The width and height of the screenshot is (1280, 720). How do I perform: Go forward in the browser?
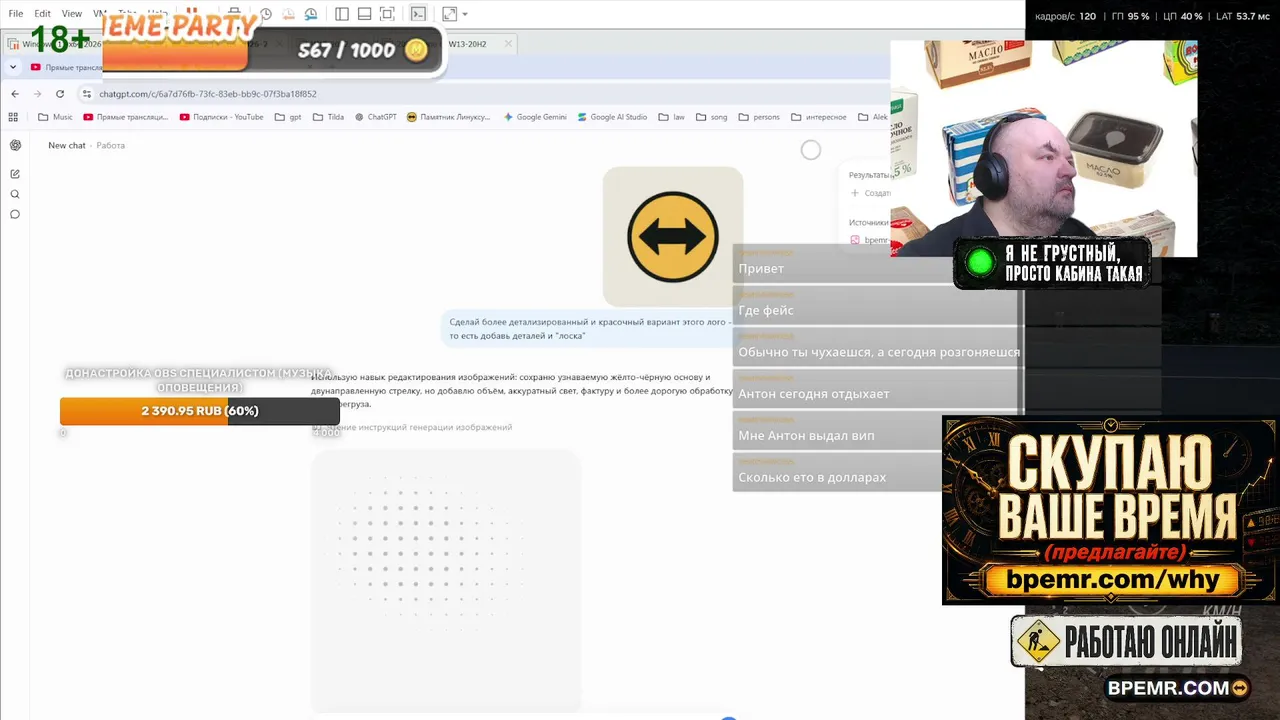tap(38, 94)
